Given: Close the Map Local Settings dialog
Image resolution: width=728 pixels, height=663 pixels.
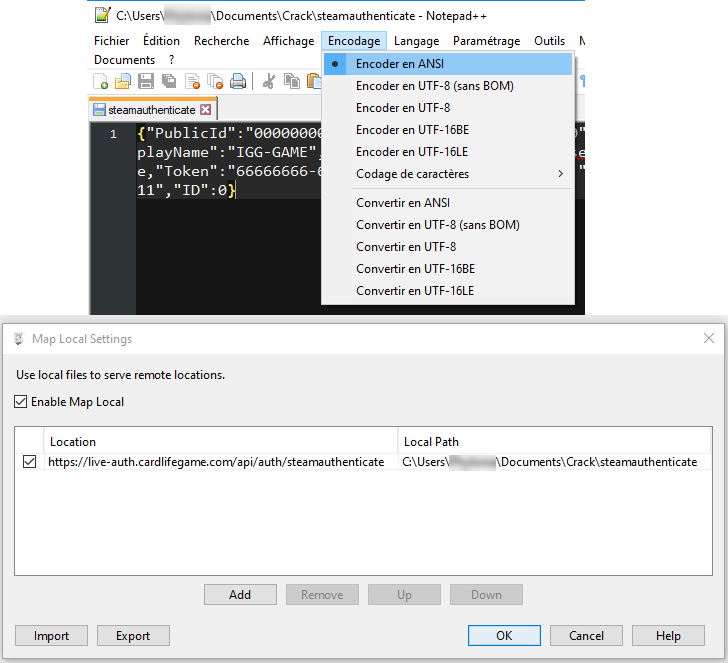Looking at the screenshot, I should click(x=708, y=338).
